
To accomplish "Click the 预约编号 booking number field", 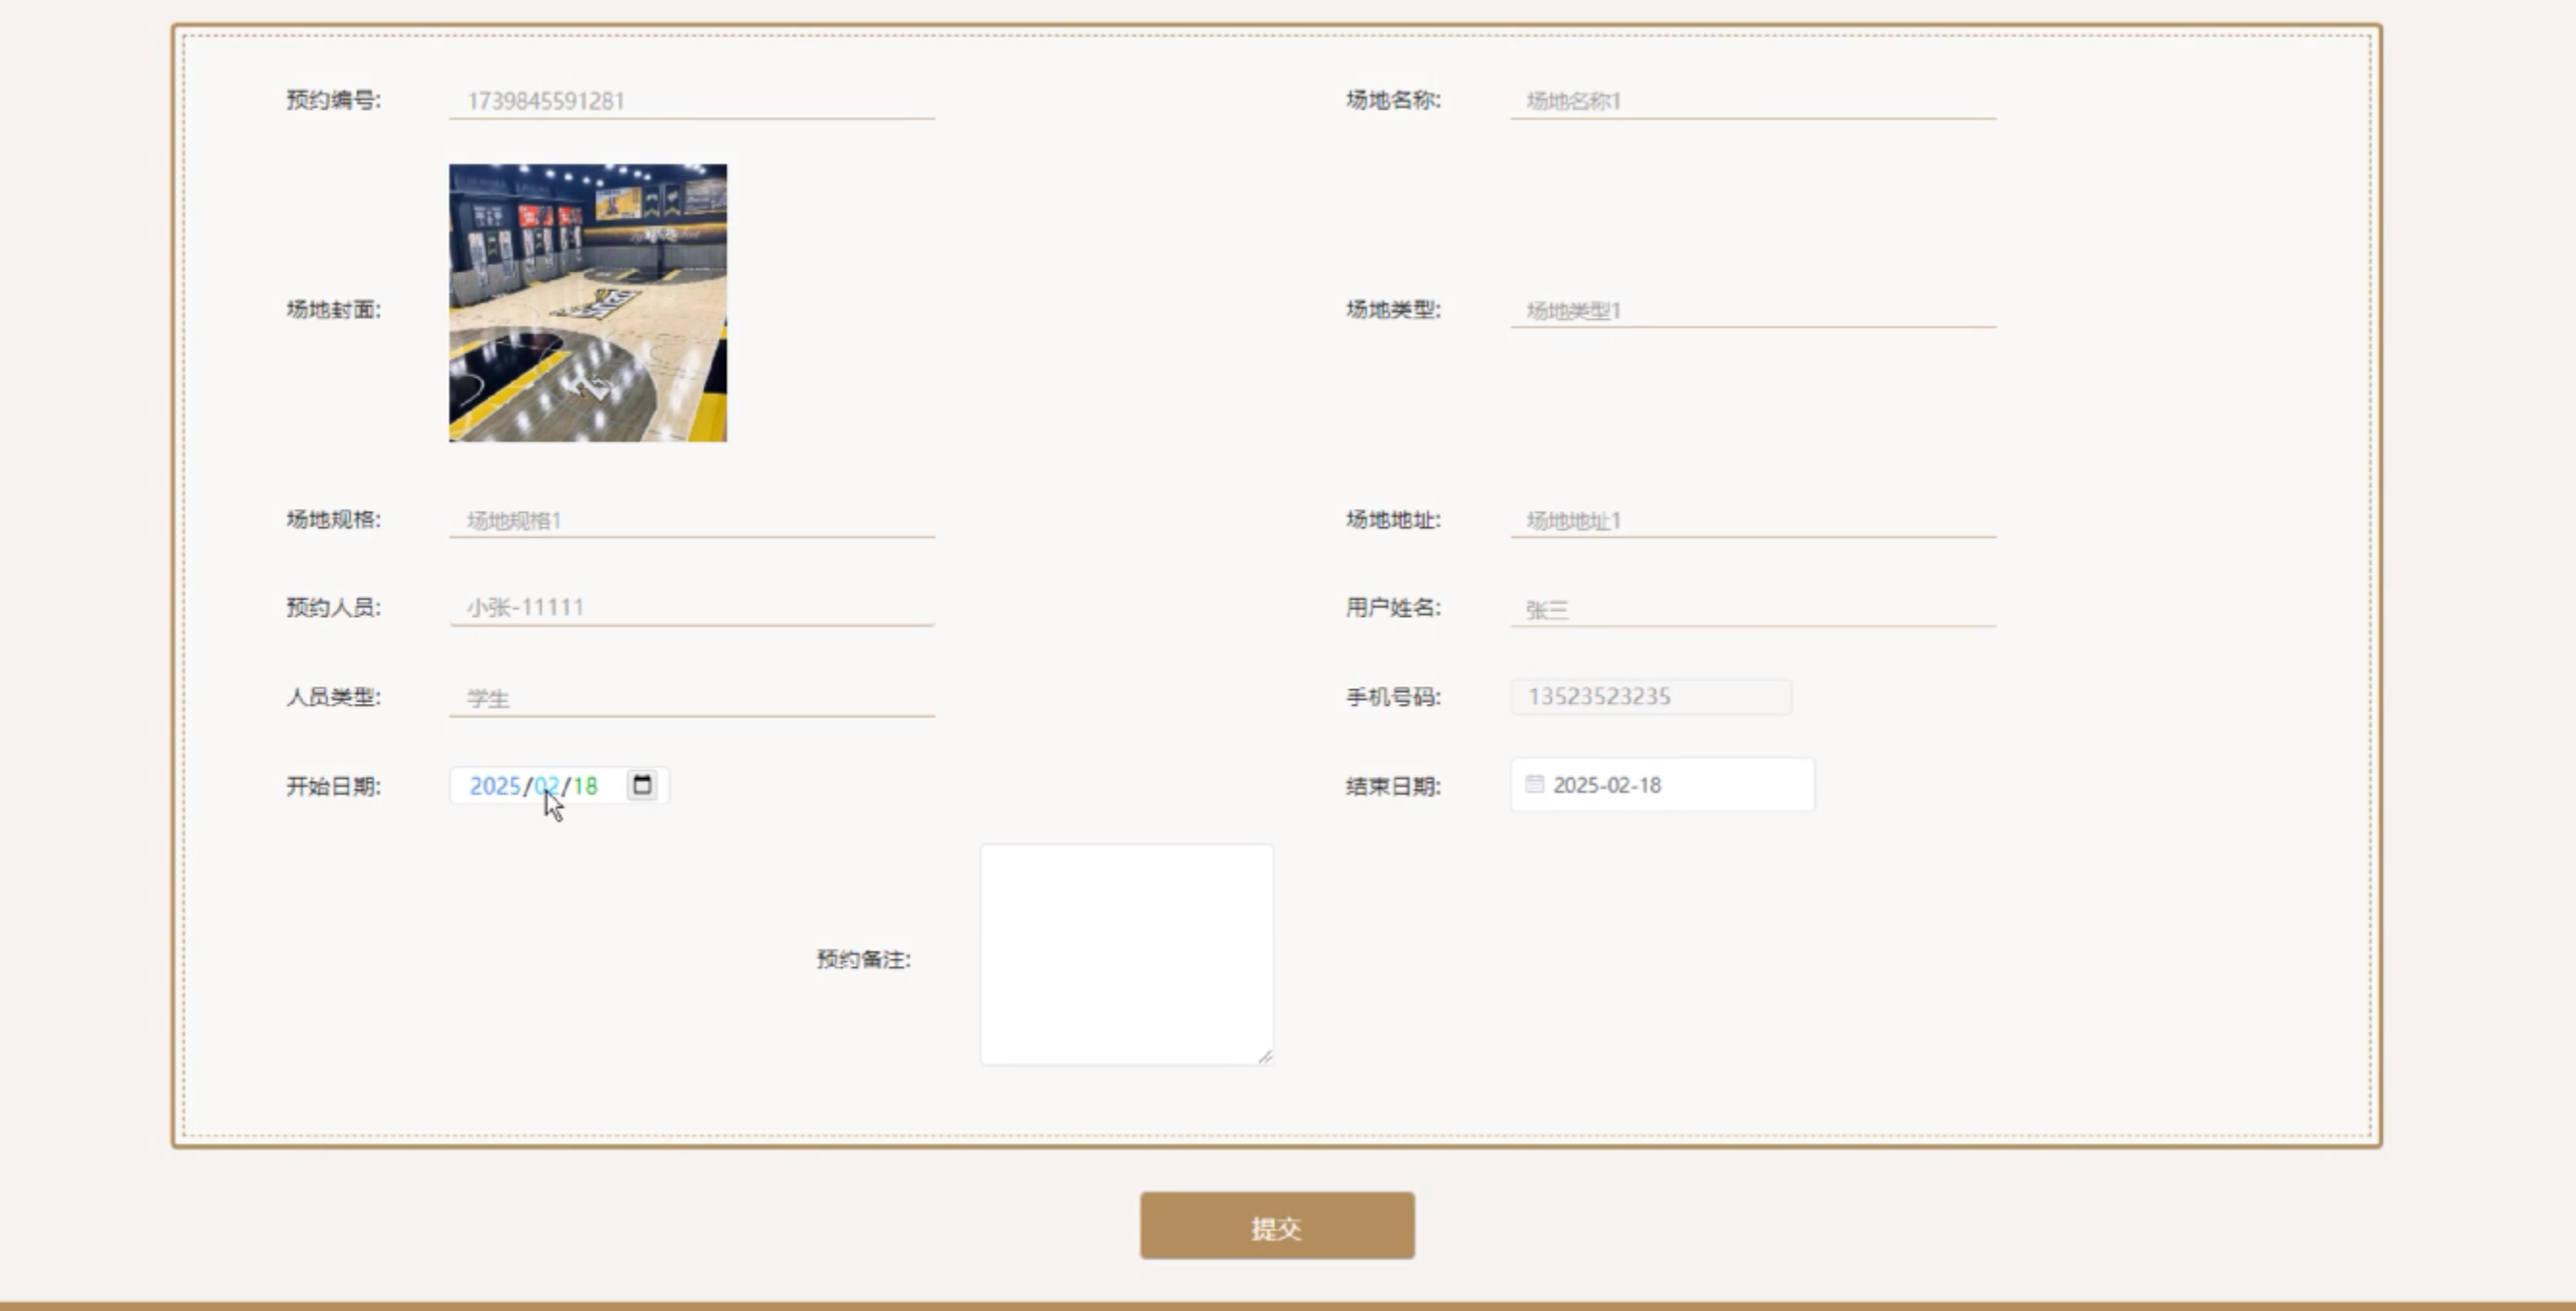I will click(x=690, y=101).
